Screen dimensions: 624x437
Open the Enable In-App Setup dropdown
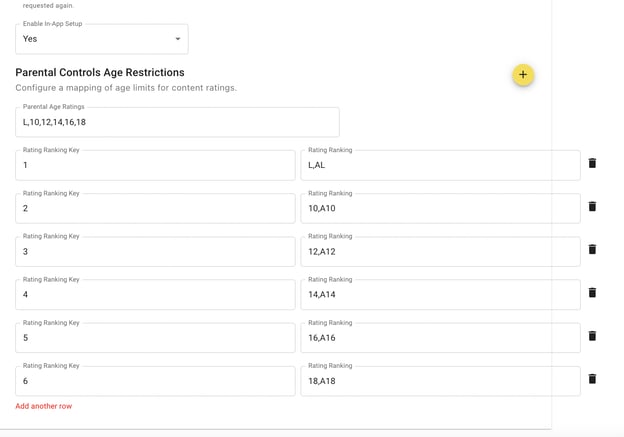coord(101,39)
